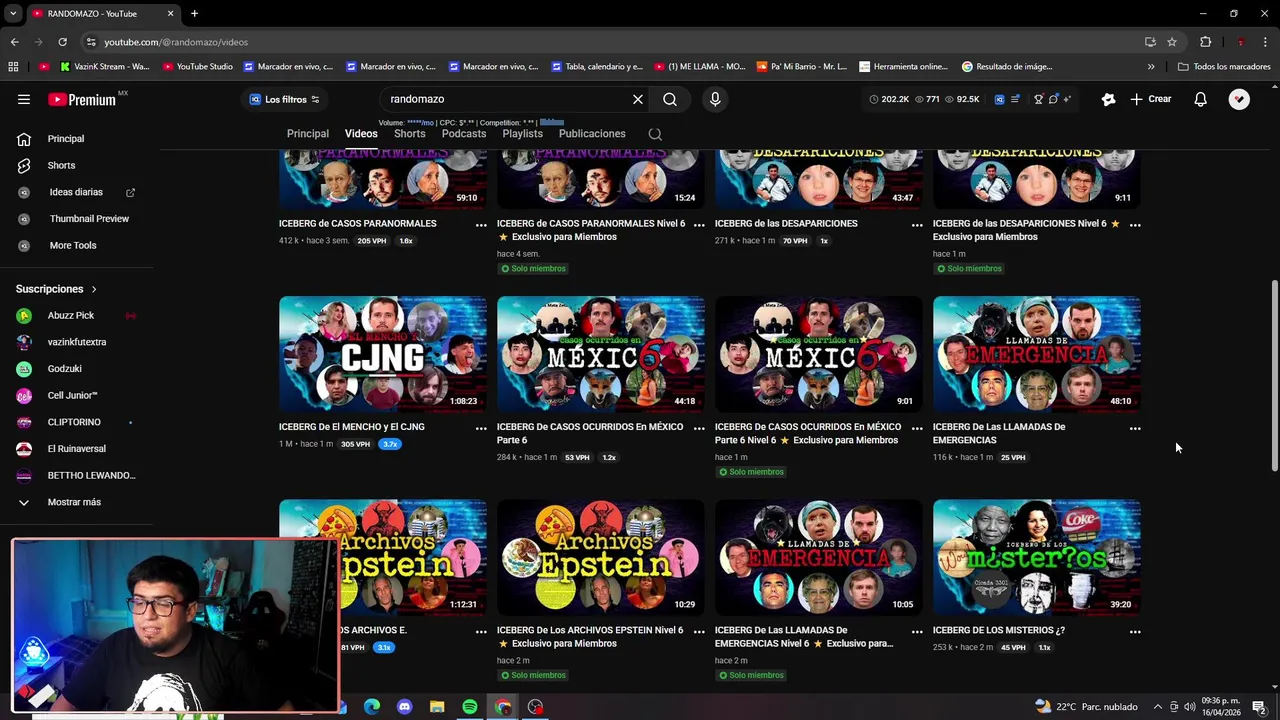
Task: Switch to the Principal channel tab
Action: click(x=308, y=133)
